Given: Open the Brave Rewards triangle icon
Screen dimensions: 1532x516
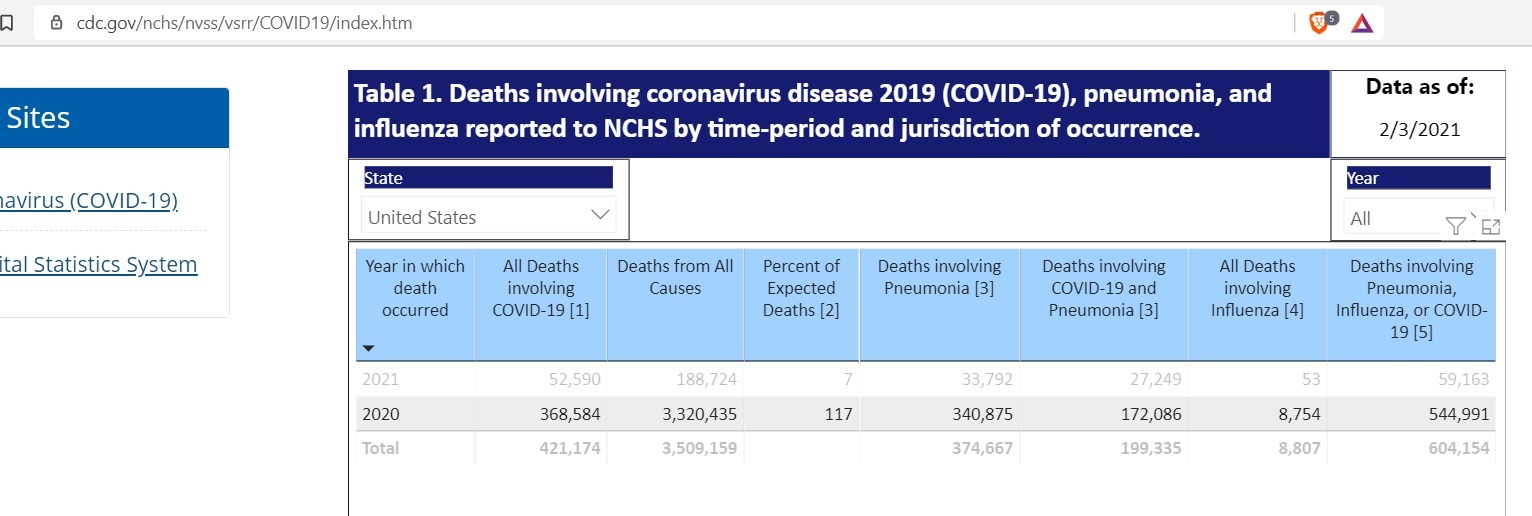Looking at the screenshot, I should click(x=1361, y=22).
